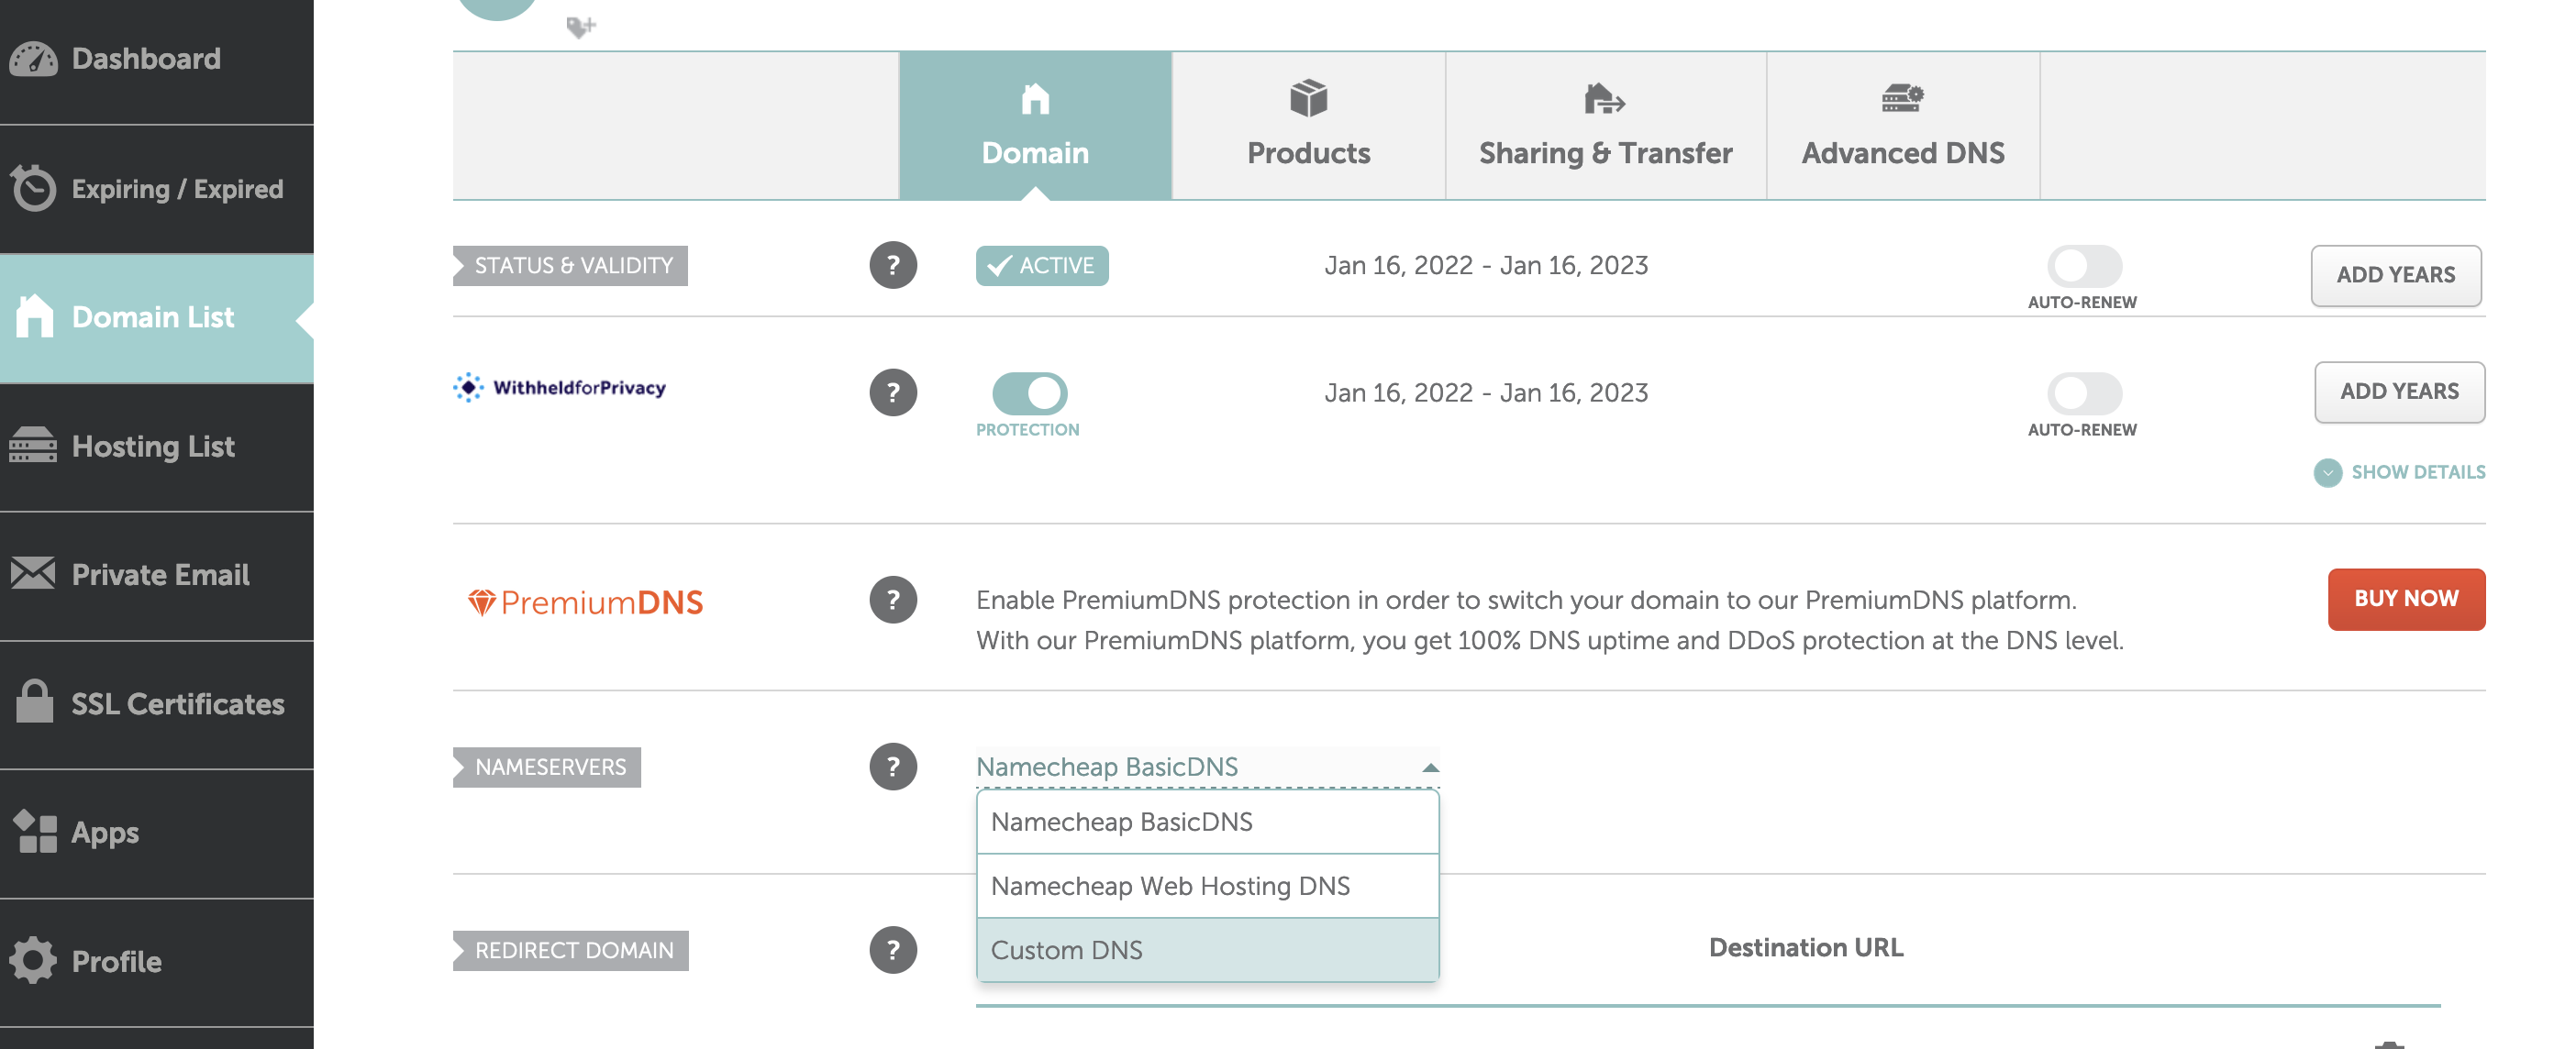This screenshot has height=1049, width=2576.
Task: Collapse the Nameservers dropdown arrow
Action: pyautogui.click(x=1430, y=768)
